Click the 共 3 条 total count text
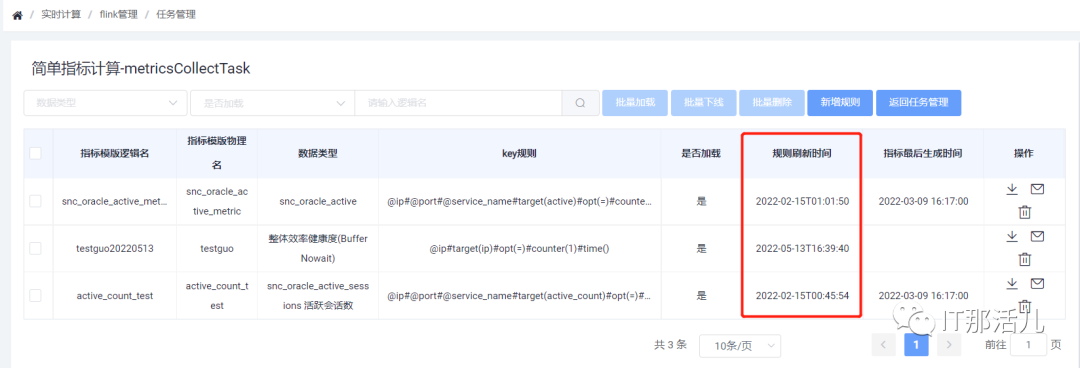 pos(670,345)
